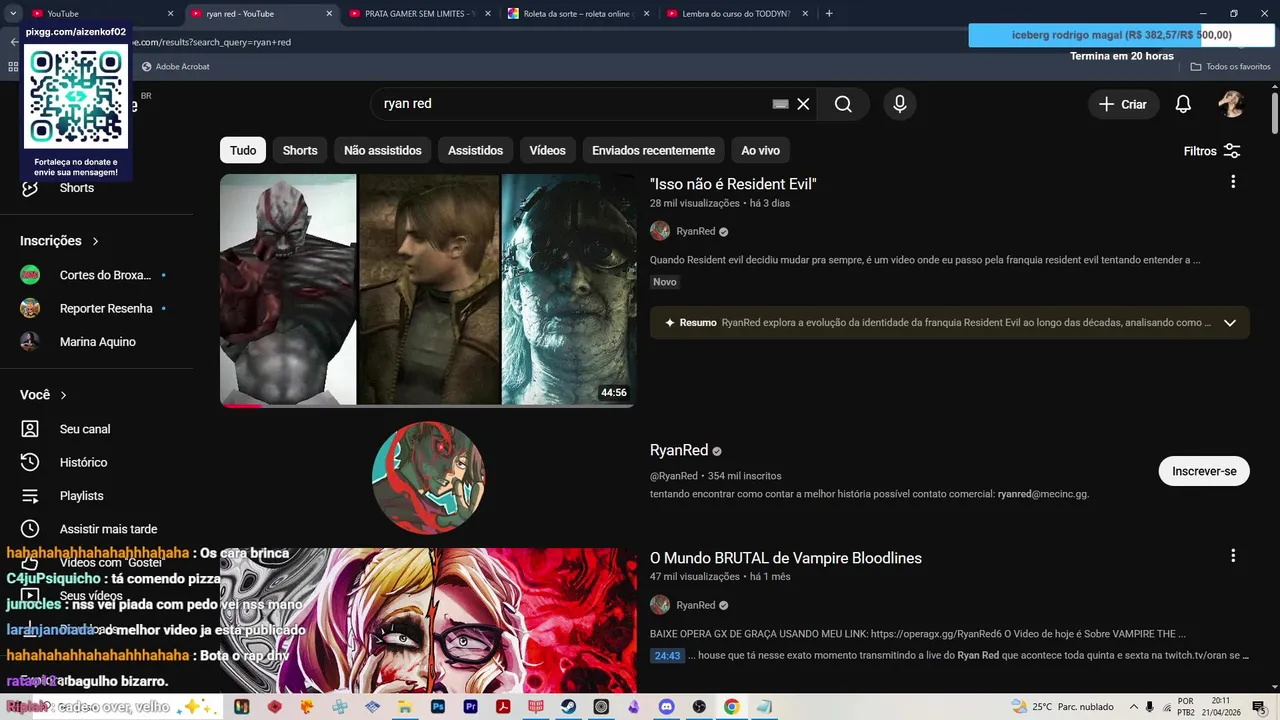Click the Playlists list icon

pos(30,496)
